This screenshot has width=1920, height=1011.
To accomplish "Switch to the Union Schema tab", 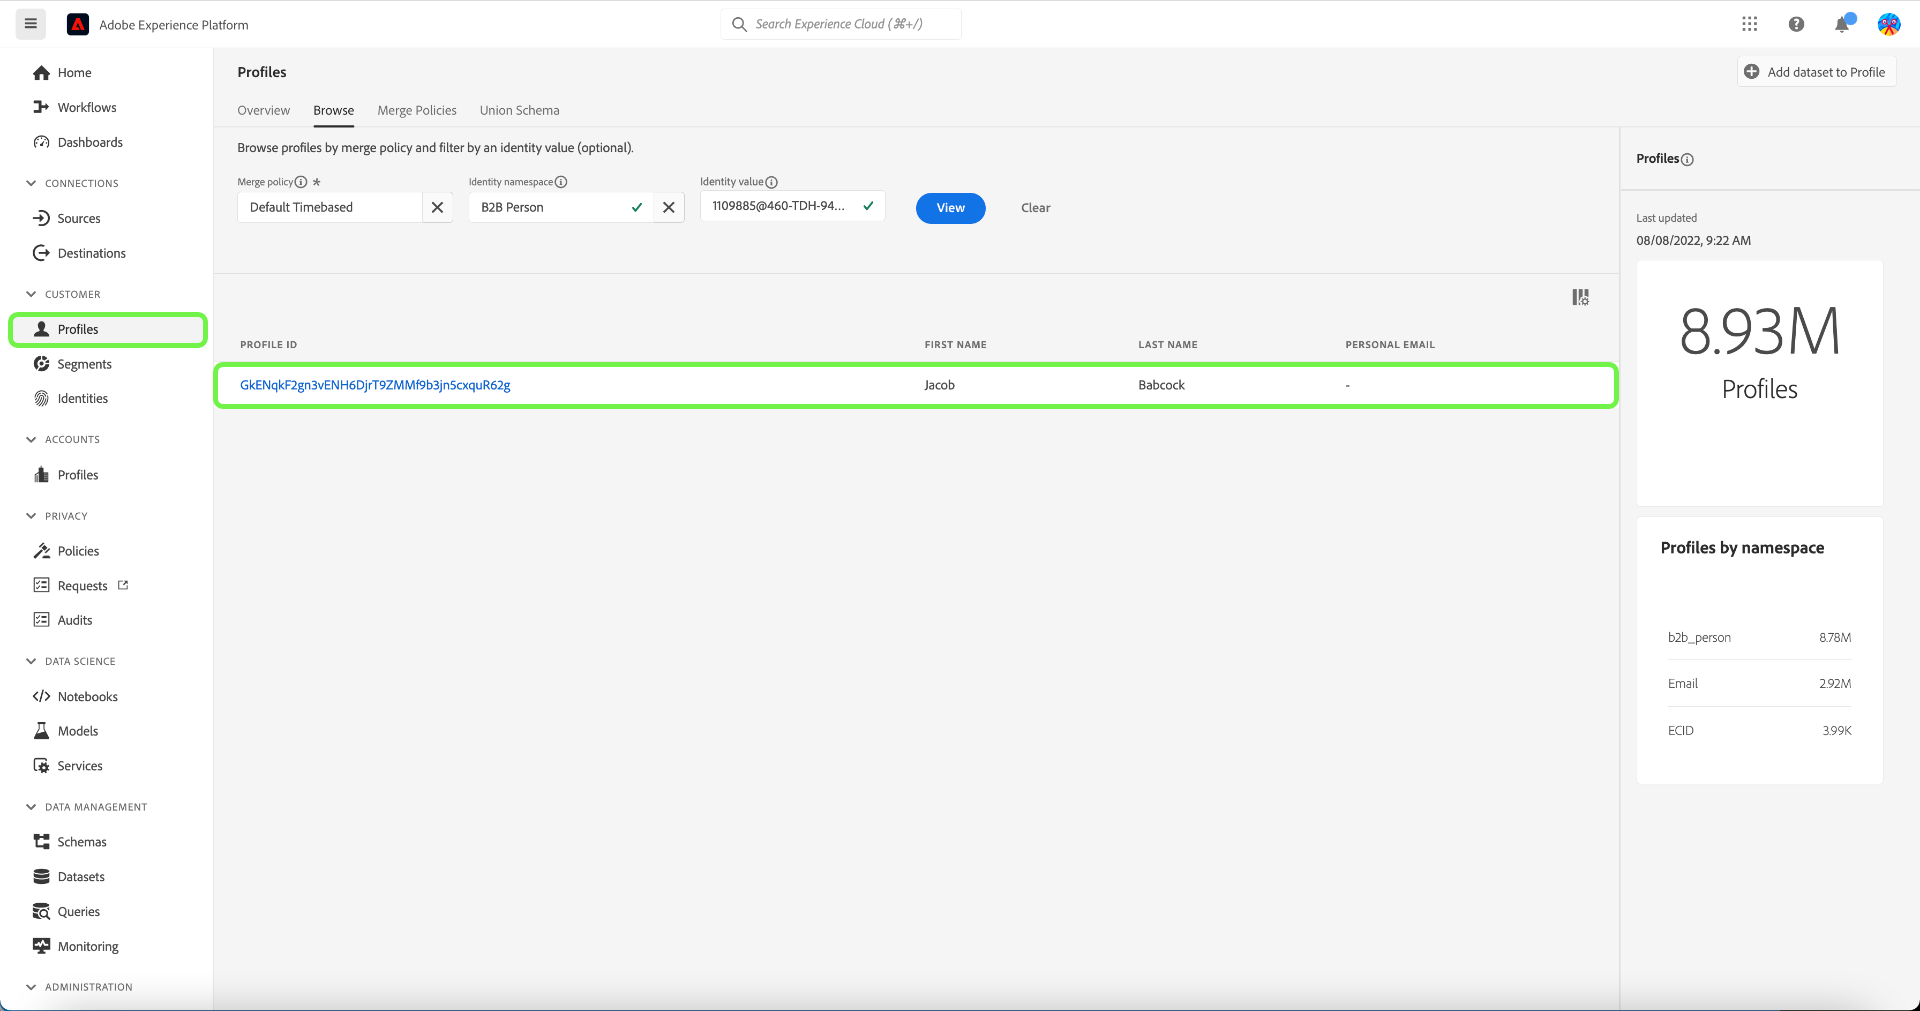I will (x=519, y=111).
